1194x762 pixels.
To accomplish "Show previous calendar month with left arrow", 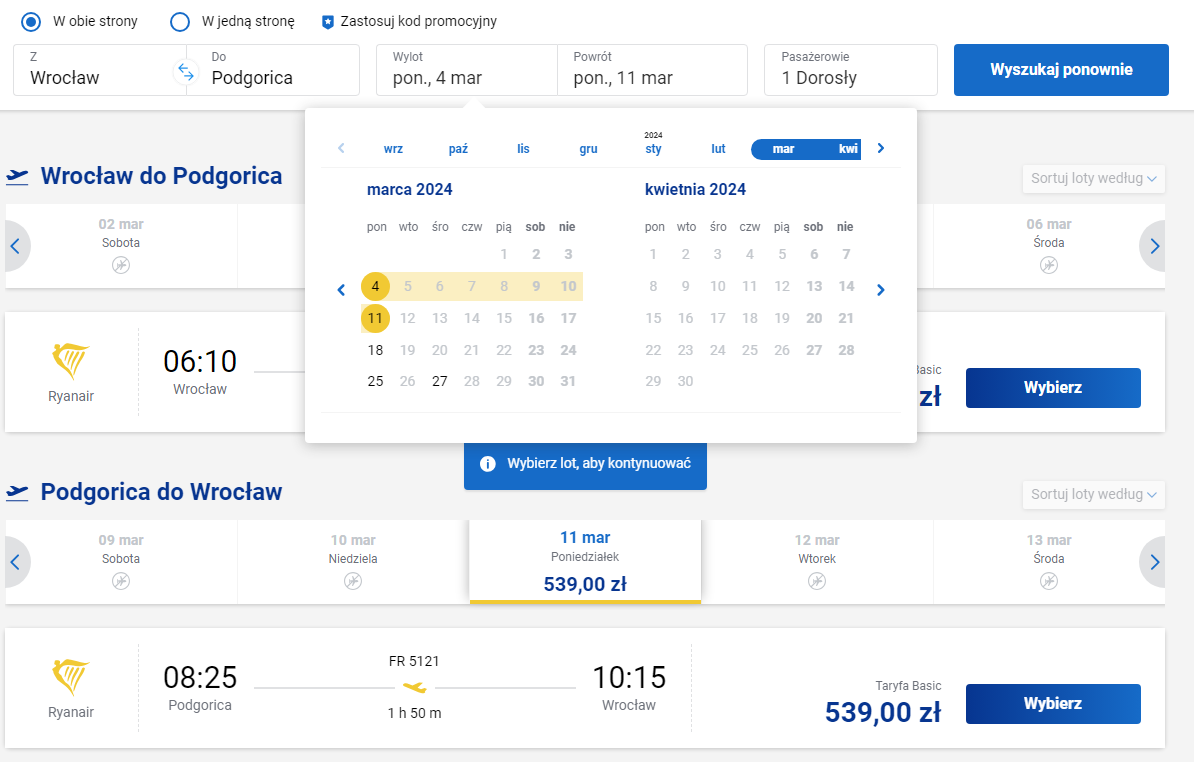I will (341, 290).
